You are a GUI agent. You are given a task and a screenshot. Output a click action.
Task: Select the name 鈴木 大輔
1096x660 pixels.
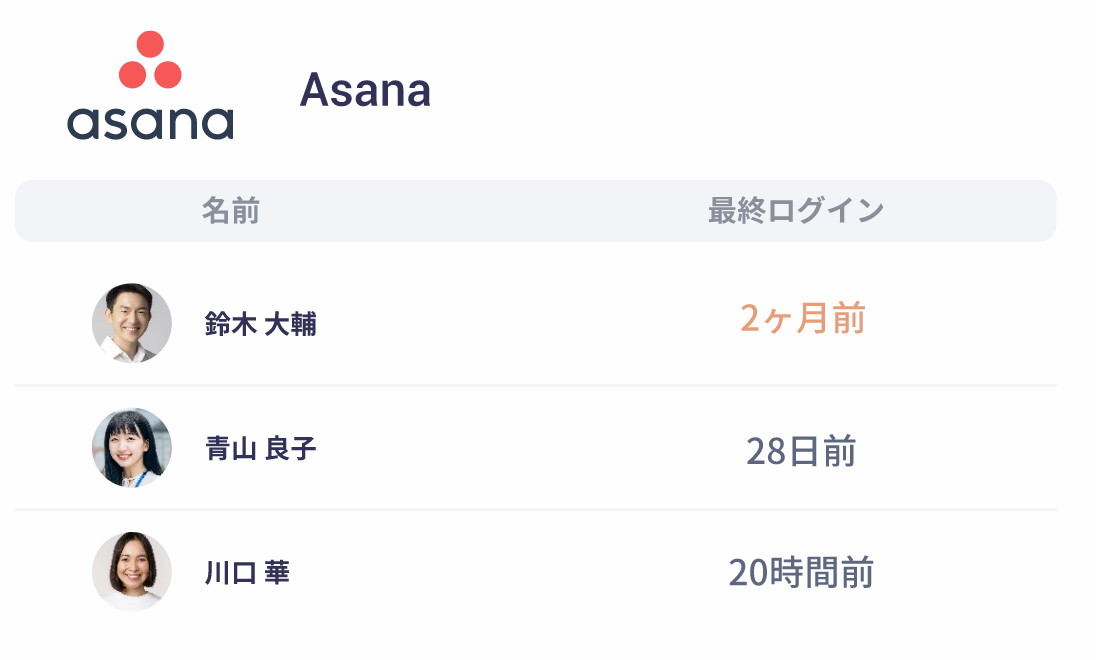pos(261,324)
